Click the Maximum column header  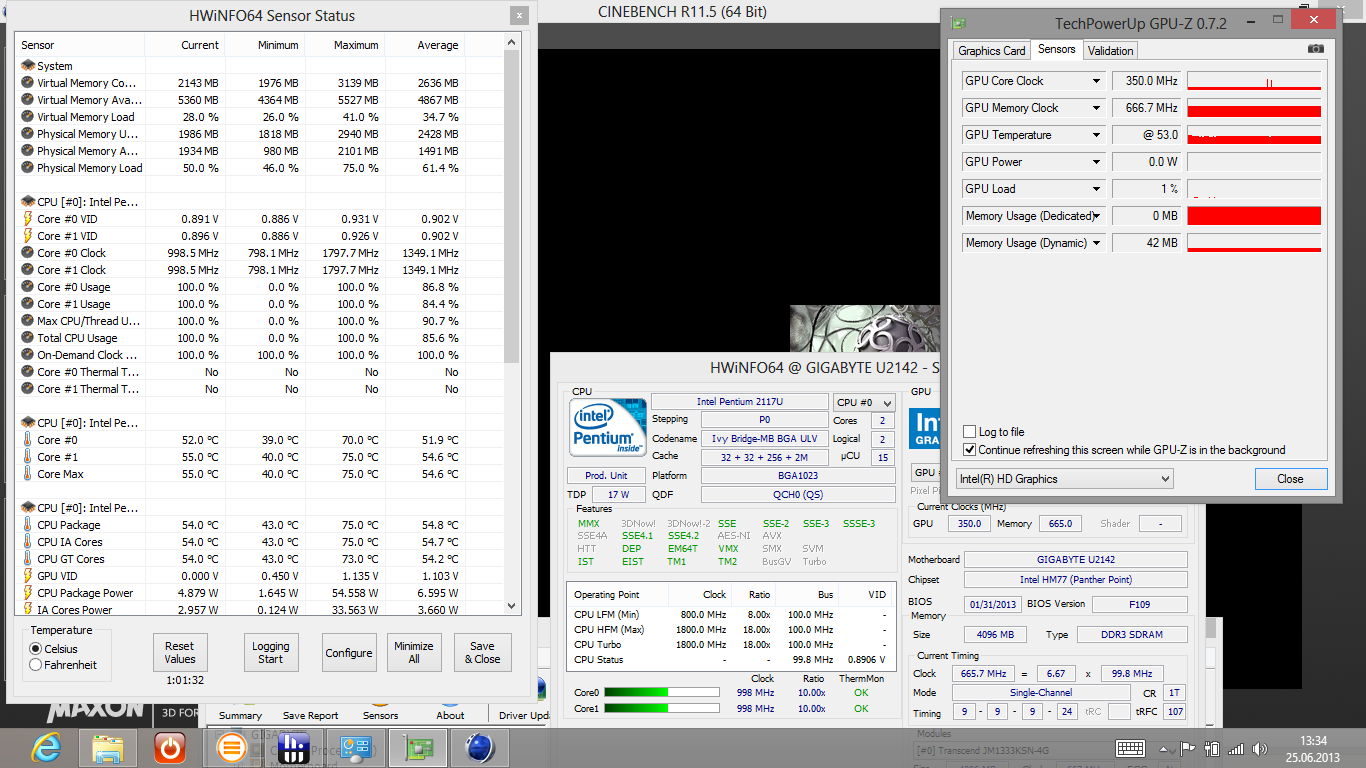[344, 45]
